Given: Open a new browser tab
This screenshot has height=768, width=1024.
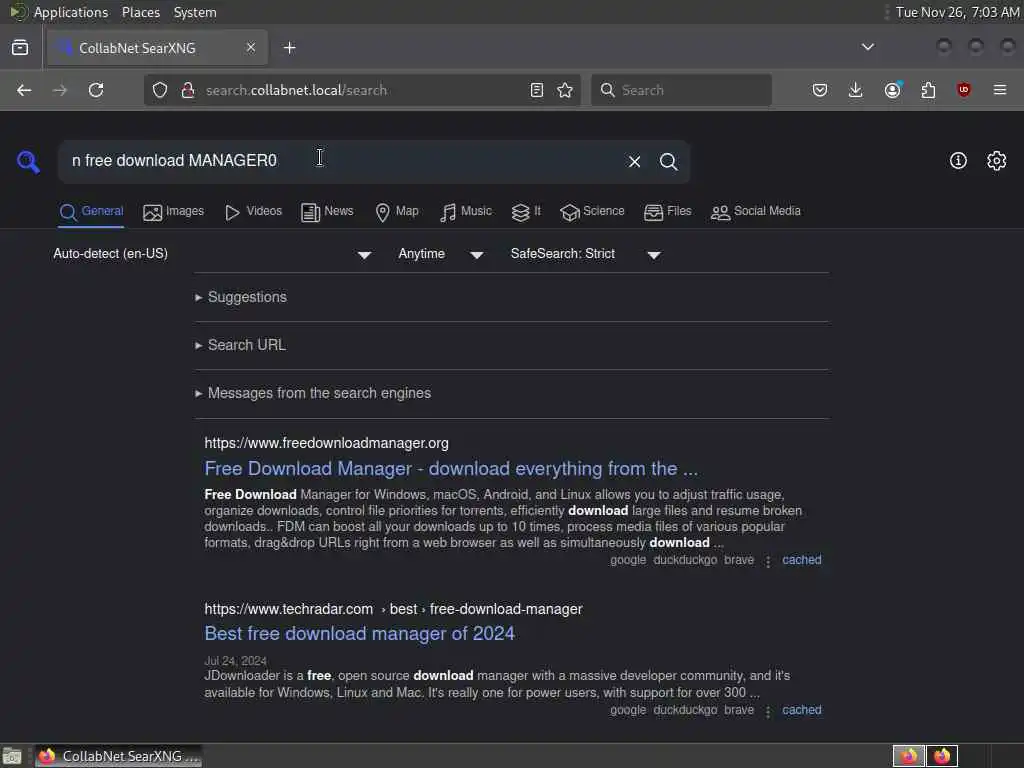Looking at the screenshot, I should 290,48.
